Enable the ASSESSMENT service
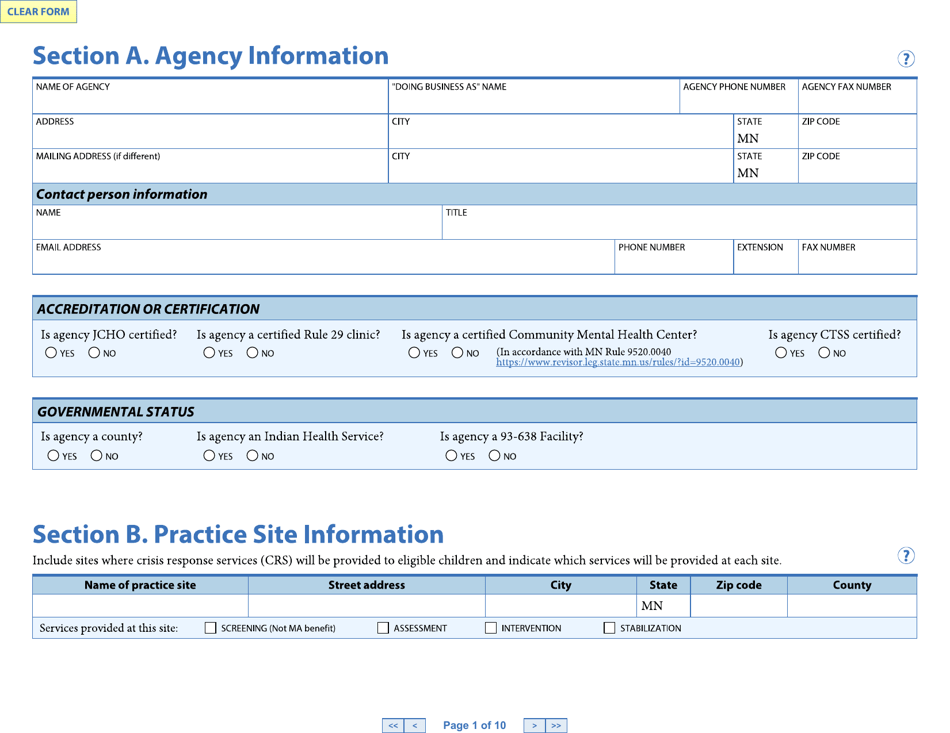 coord(382,627)
